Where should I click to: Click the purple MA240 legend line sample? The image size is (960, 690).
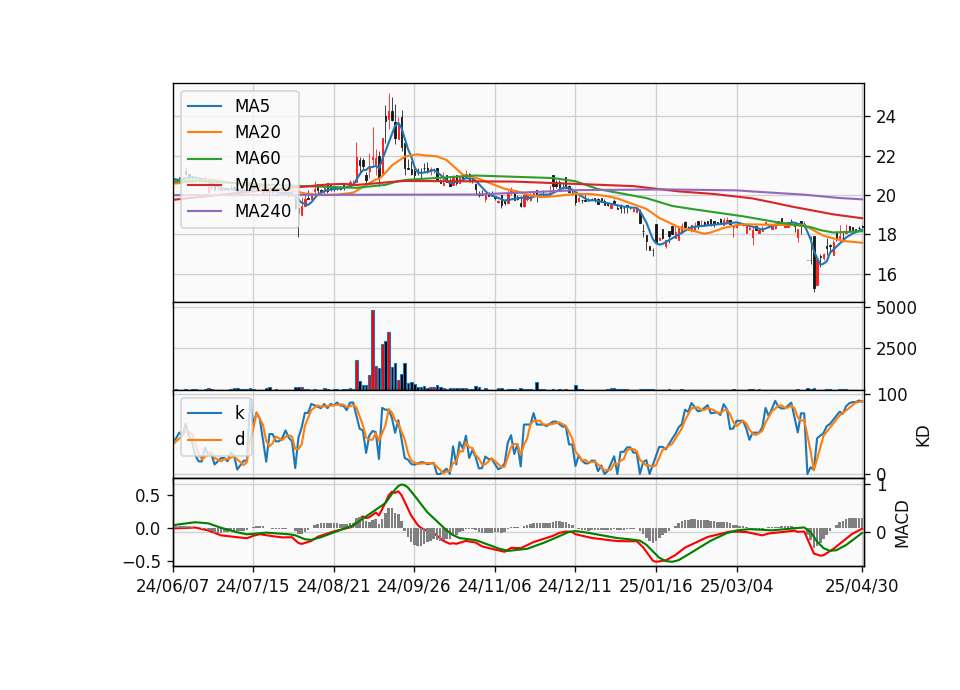coord(204,211)
